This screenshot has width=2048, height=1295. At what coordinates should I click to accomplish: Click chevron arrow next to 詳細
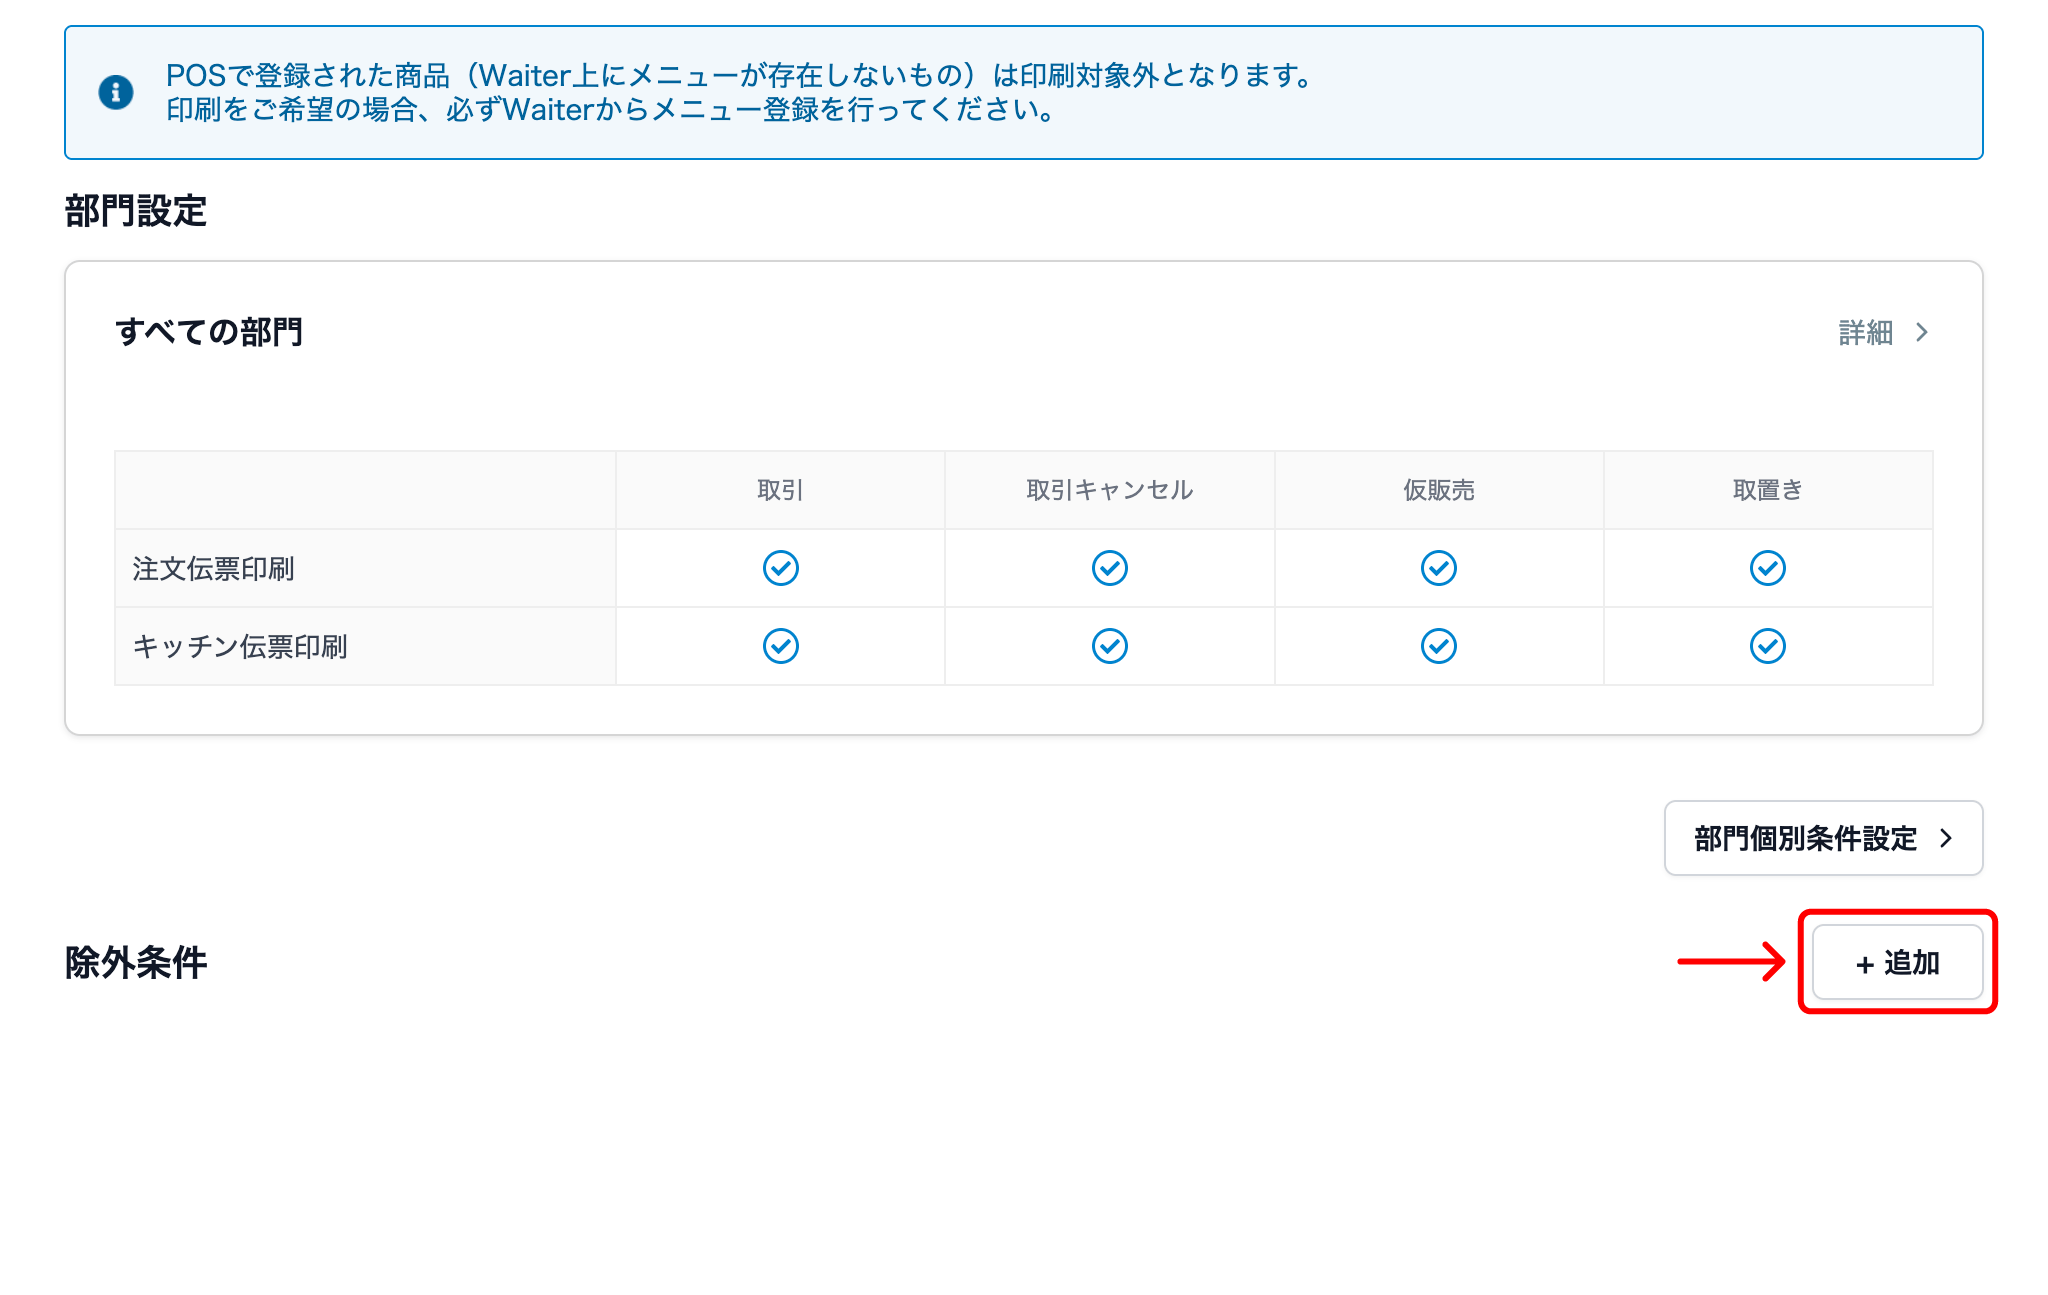point(1921,333)
